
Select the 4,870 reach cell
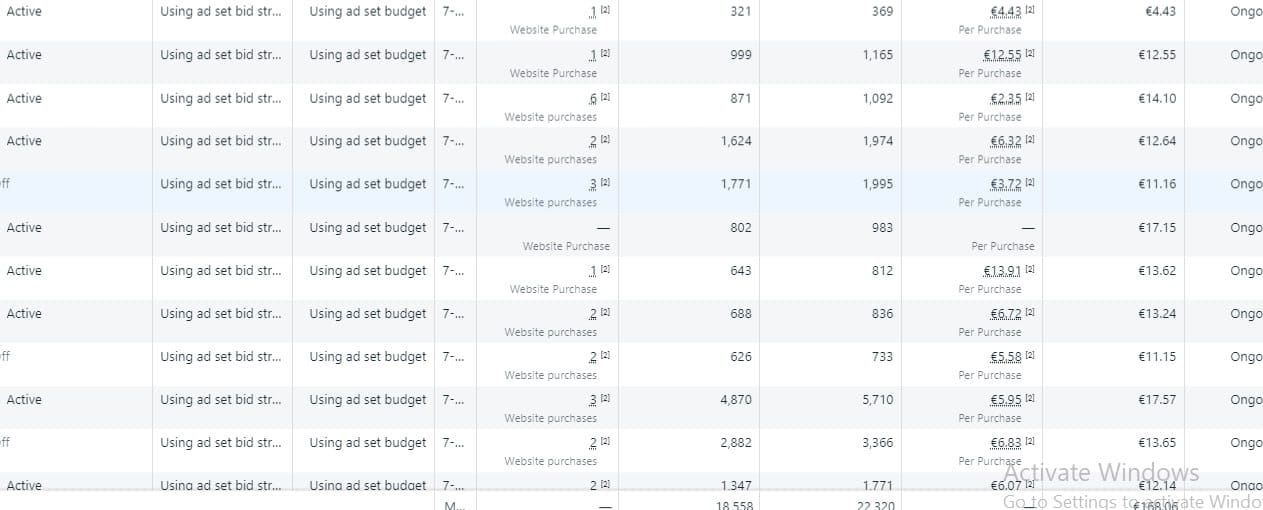tap(735, 400)
